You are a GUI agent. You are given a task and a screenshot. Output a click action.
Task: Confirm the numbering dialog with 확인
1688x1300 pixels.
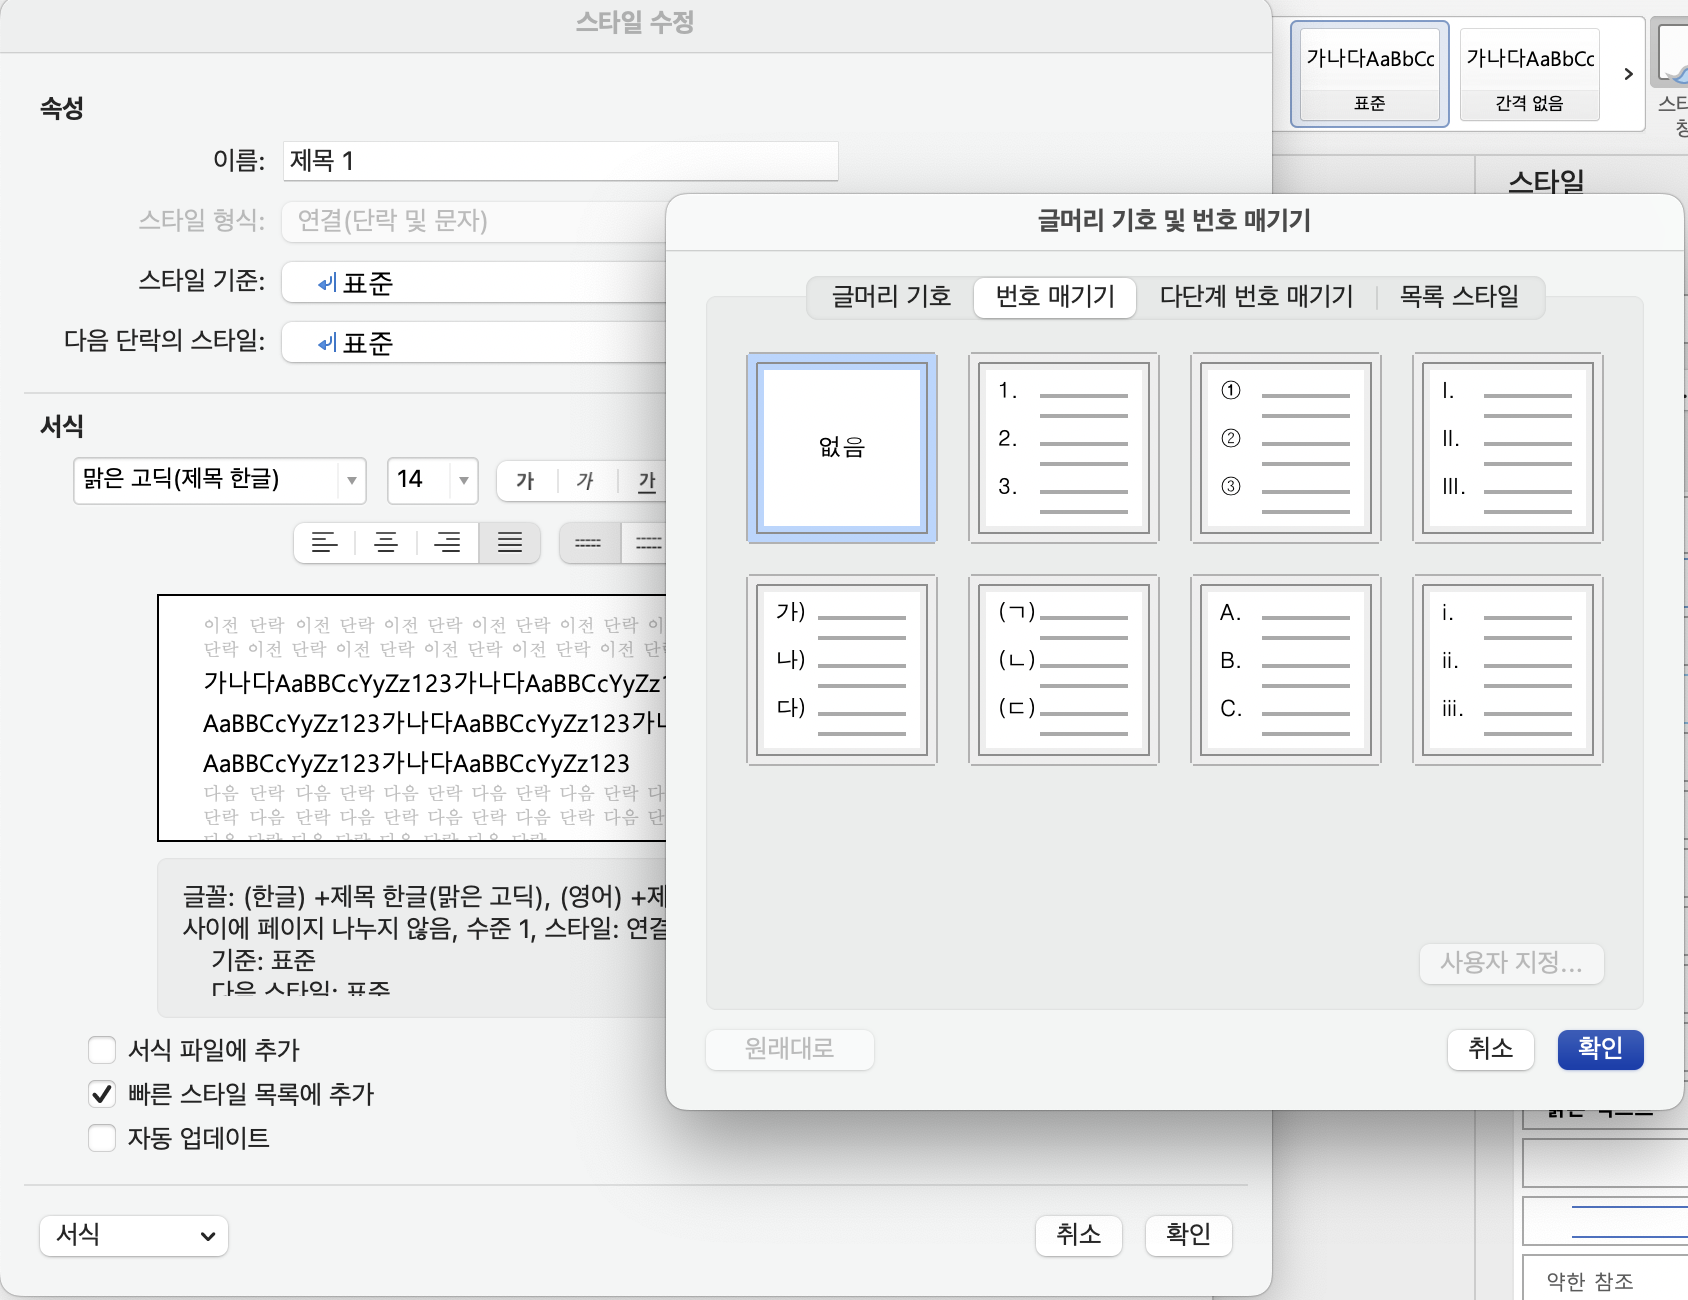tap(1600, 1049)
